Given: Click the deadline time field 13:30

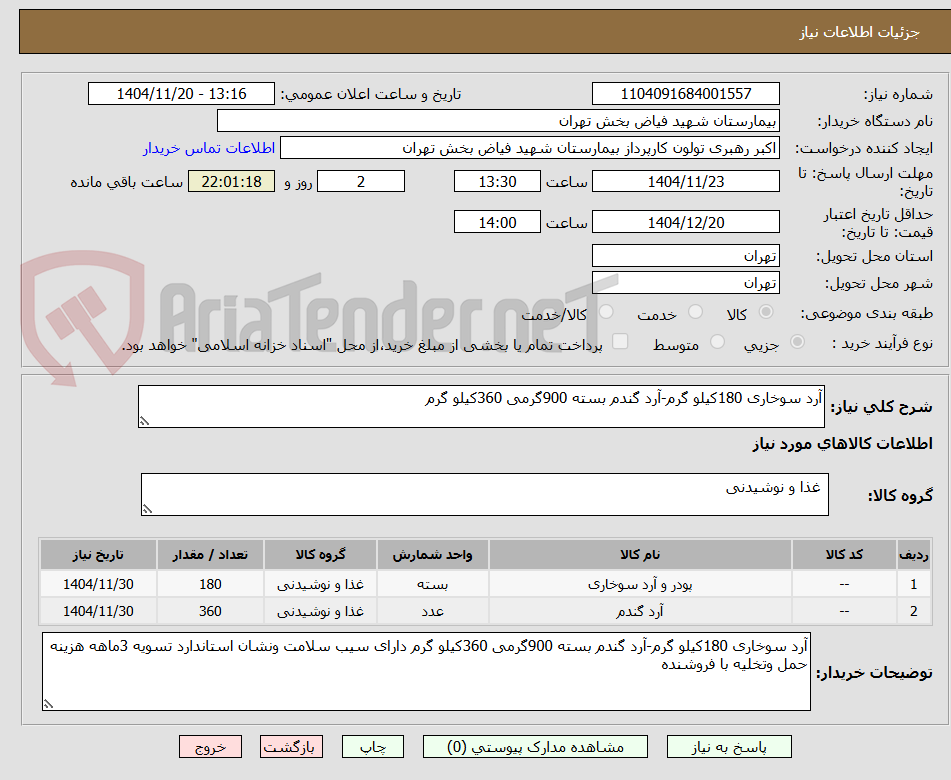Looking at the screenshot, I should coord(497,181).
